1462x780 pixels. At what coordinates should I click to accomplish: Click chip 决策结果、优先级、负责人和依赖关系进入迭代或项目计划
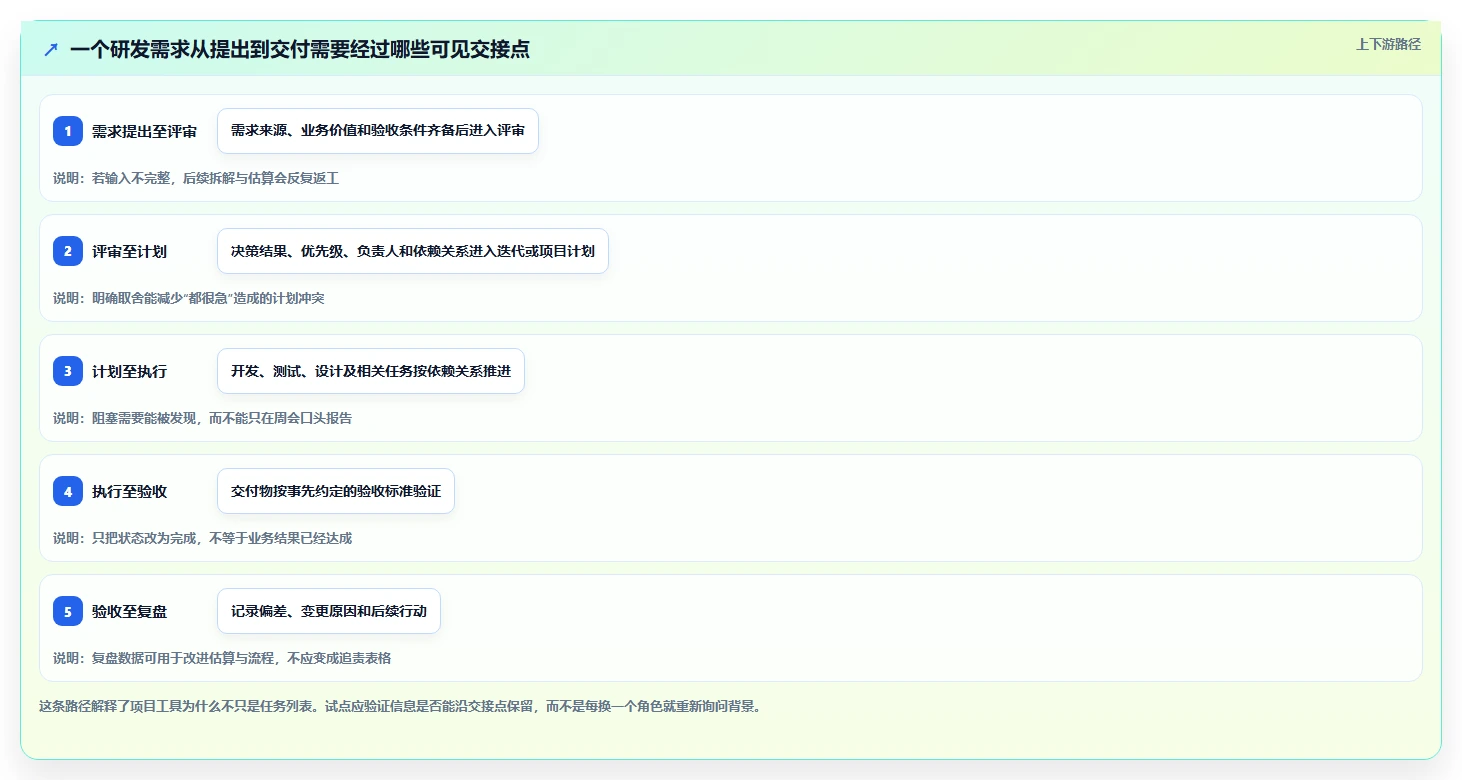point(413,251)
